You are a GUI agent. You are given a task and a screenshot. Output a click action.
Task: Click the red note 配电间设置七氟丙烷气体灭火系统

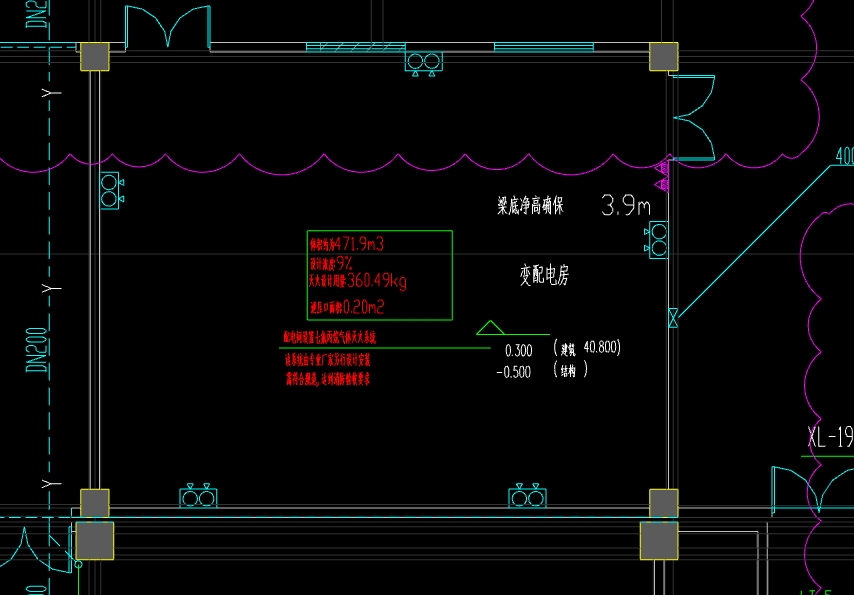330,338
